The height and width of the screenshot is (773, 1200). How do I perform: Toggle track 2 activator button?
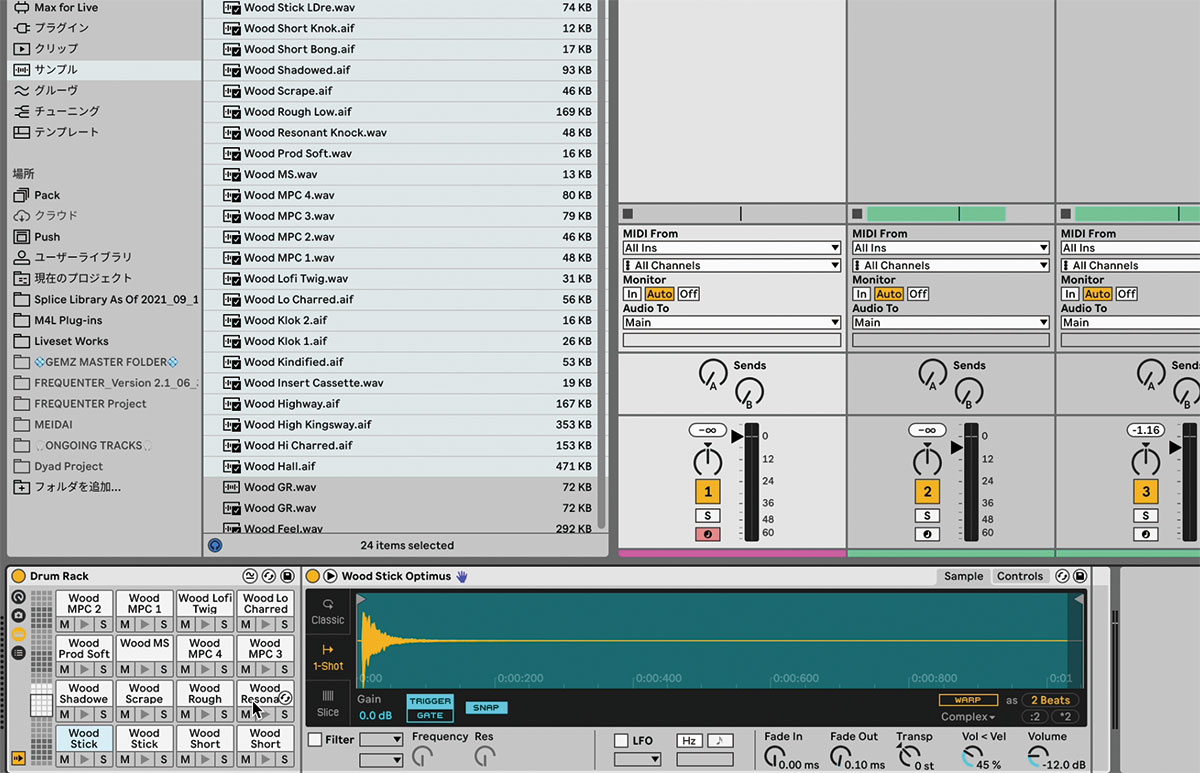click(927, 492)
